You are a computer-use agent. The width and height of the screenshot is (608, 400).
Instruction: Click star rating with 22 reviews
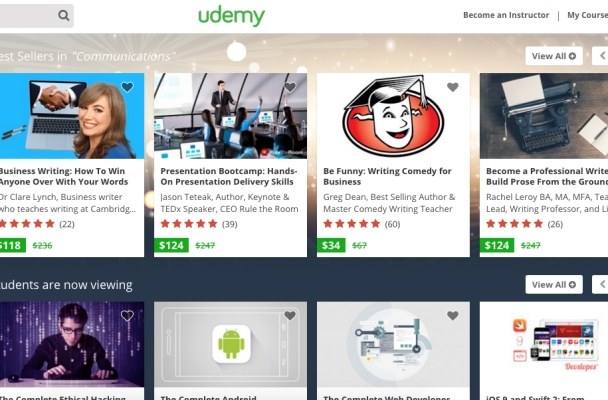tap(37, 224)
